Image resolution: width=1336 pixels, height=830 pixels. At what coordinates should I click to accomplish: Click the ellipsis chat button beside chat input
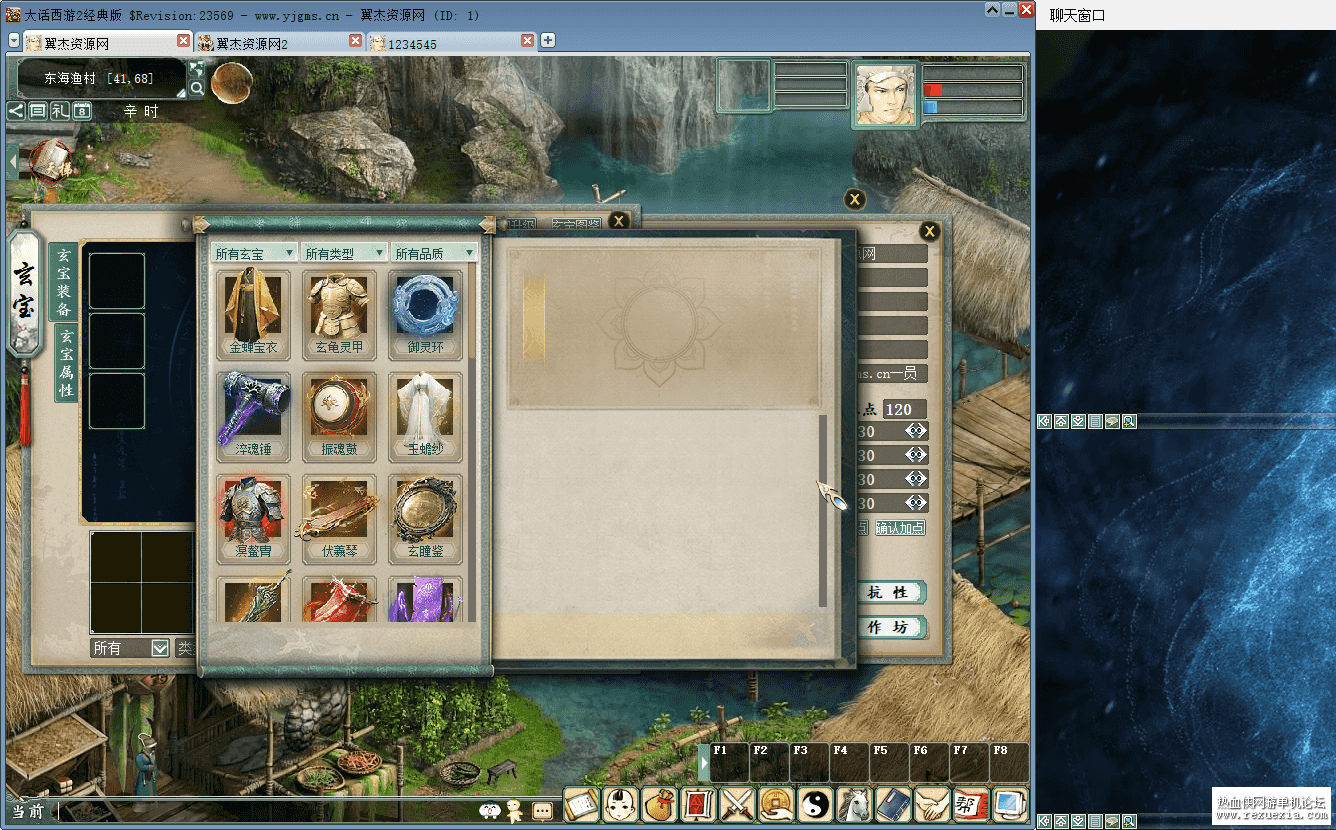[x=542, y=811]
